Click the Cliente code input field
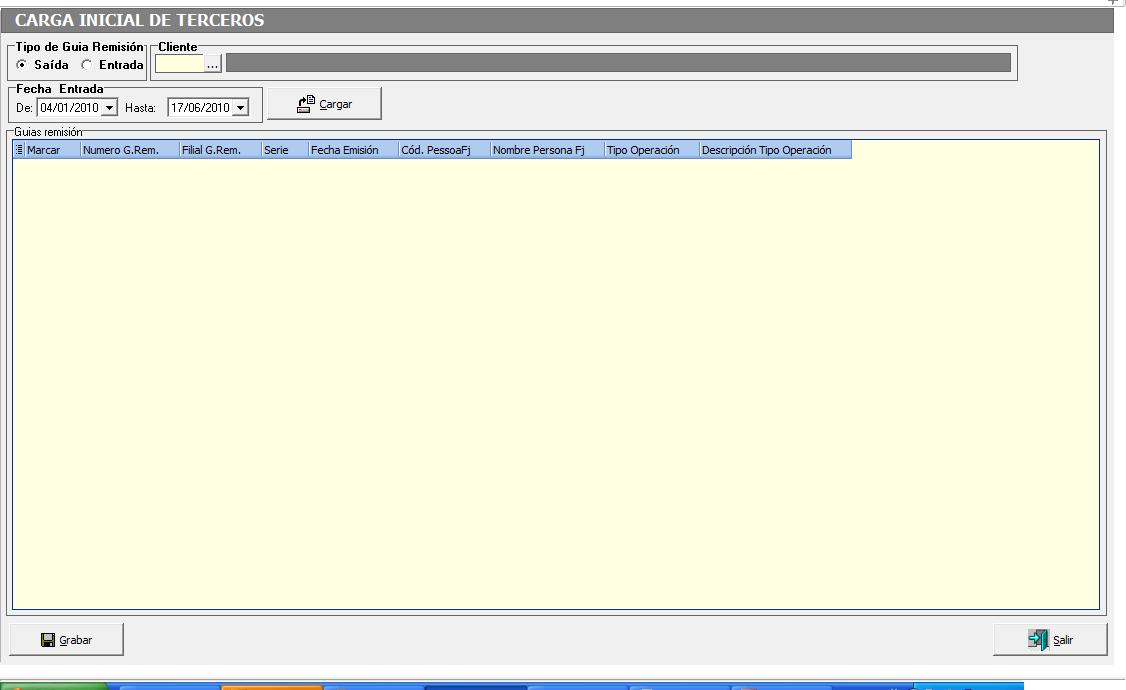1126x690 pixels. (179, 64)
